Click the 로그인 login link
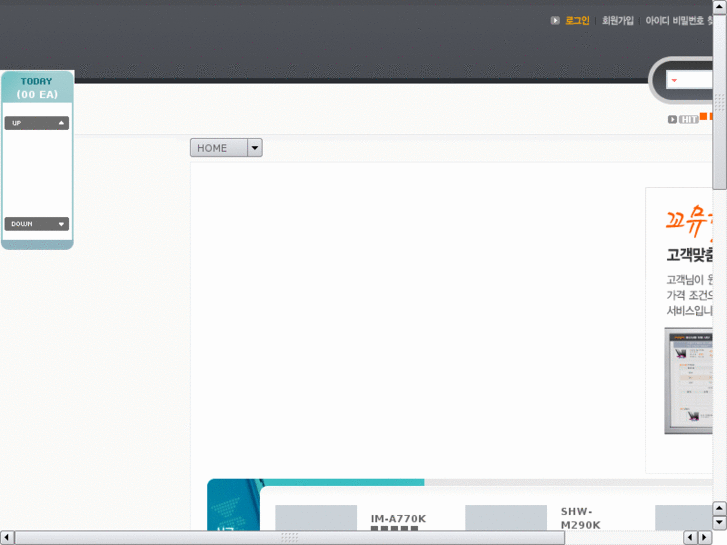 [577, 20]
